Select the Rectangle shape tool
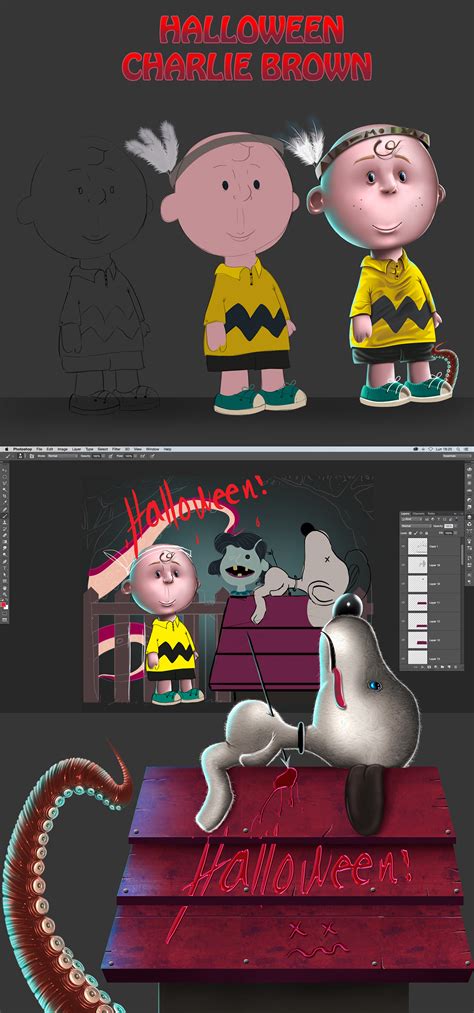This screenshot has width=474, height=1013. click(x=5, y=581)
